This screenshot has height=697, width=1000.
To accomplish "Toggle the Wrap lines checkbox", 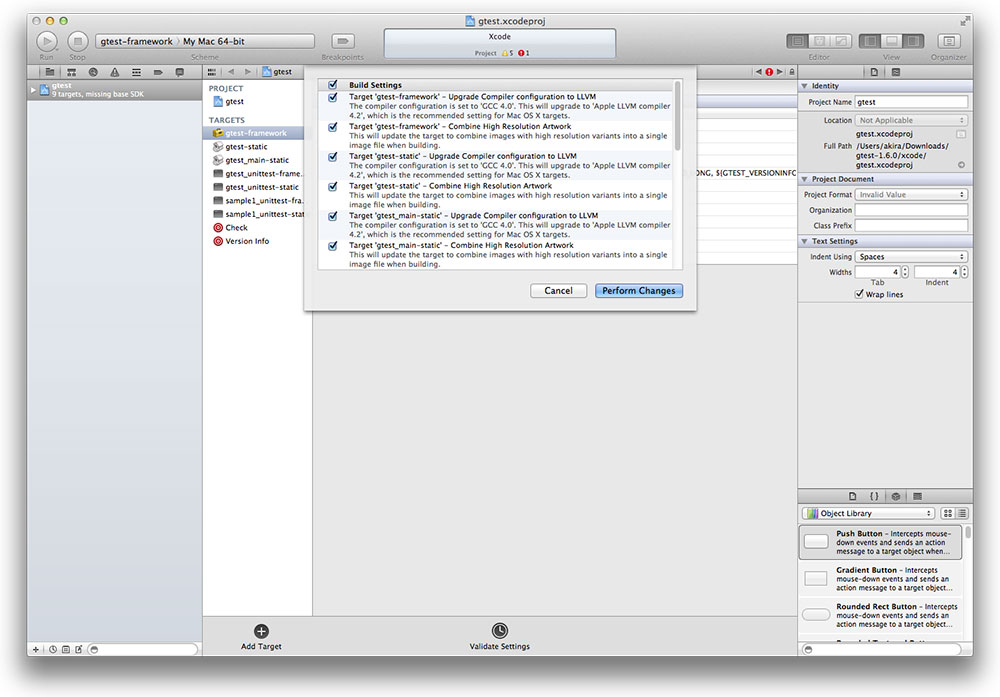I will point(859,294).
